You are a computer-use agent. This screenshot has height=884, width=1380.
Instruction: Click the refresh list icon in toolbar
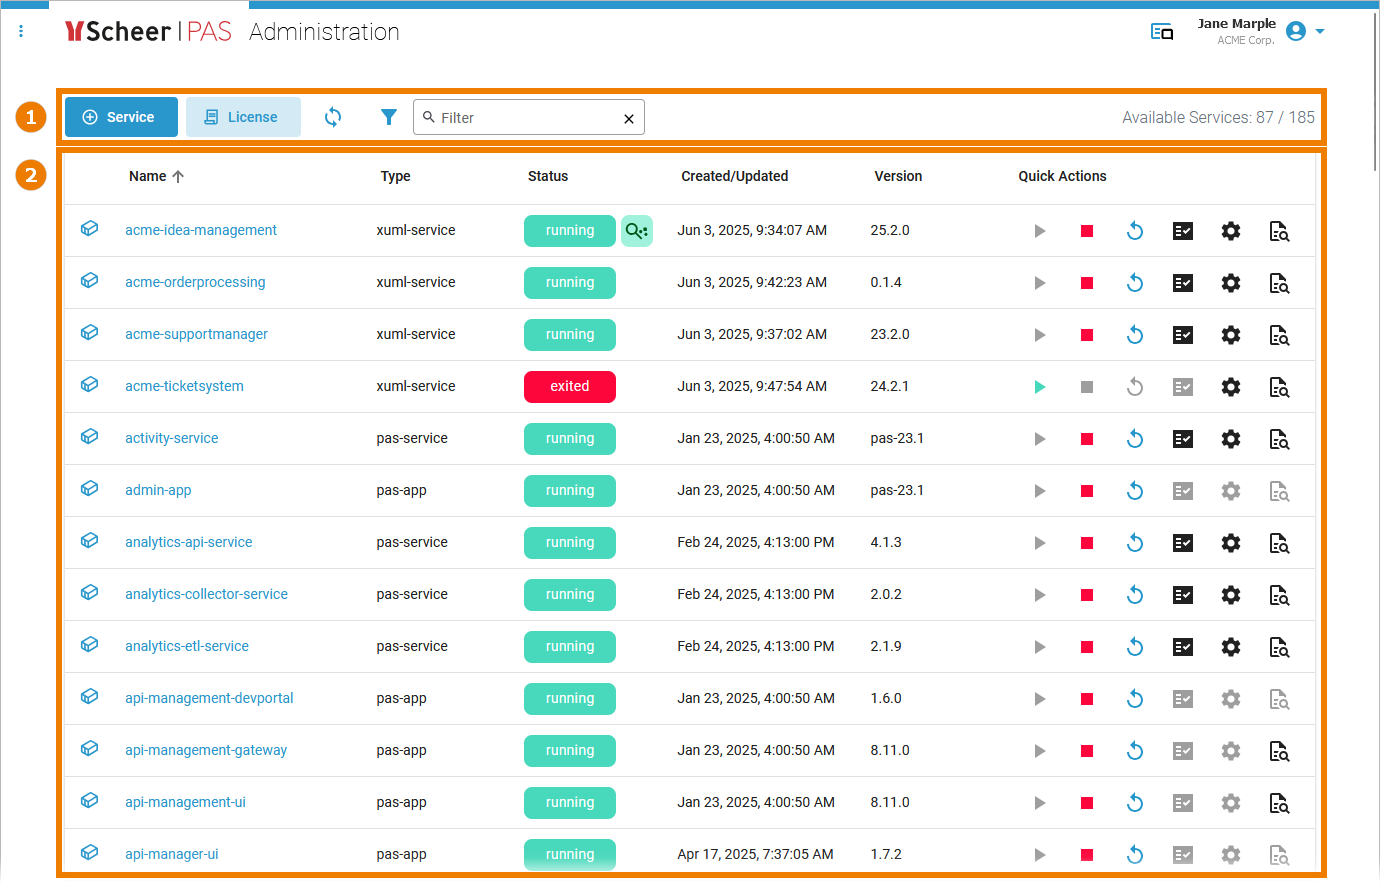(x=333, y=117)
